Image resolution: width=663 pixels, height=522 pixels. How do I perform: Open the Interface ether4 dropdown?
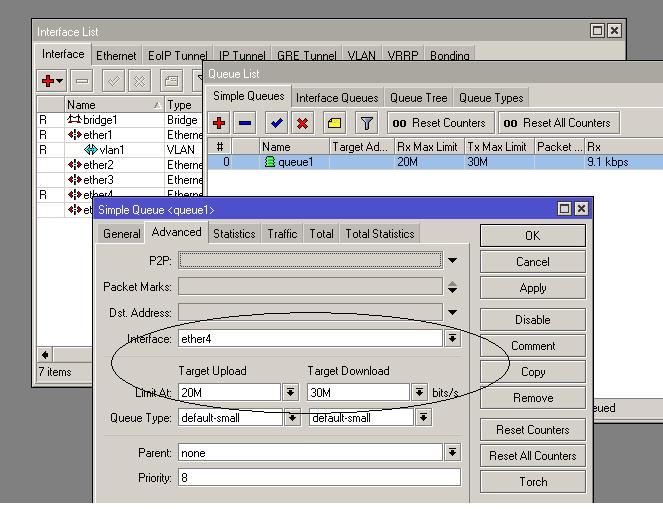(x=452, y=339)
